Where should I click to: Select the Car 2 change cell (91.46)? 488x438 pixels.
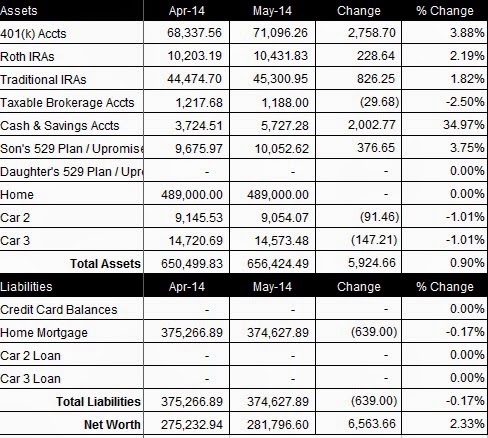click(x=359, y=217)
